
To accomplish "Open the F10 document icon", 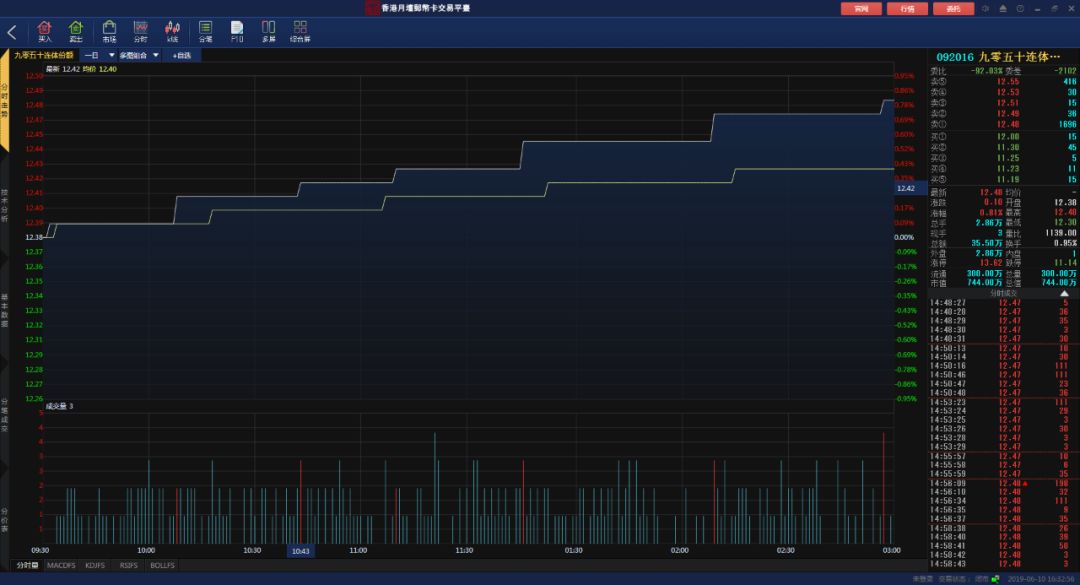I will pos(237,31).
